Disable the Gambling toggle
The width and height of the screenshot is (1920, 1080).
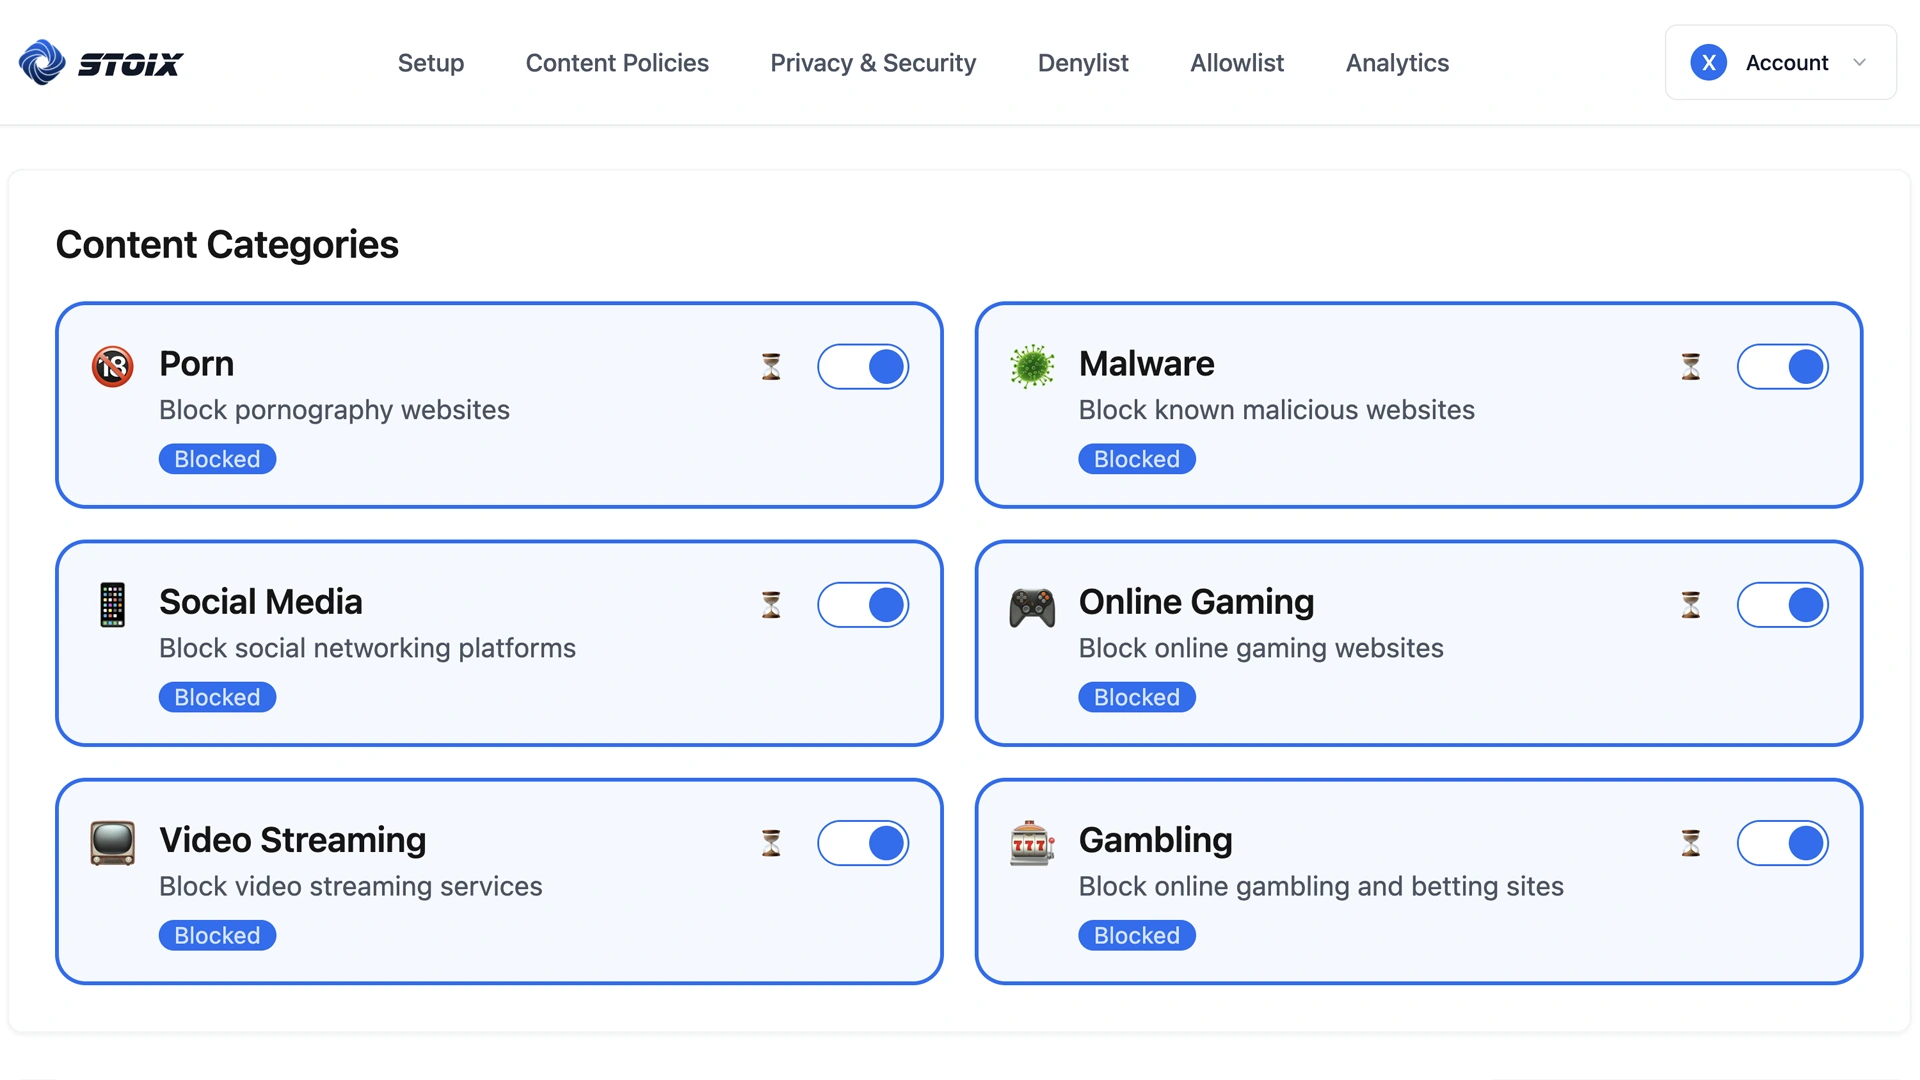pyautogui.click(x=1783, y=842)
